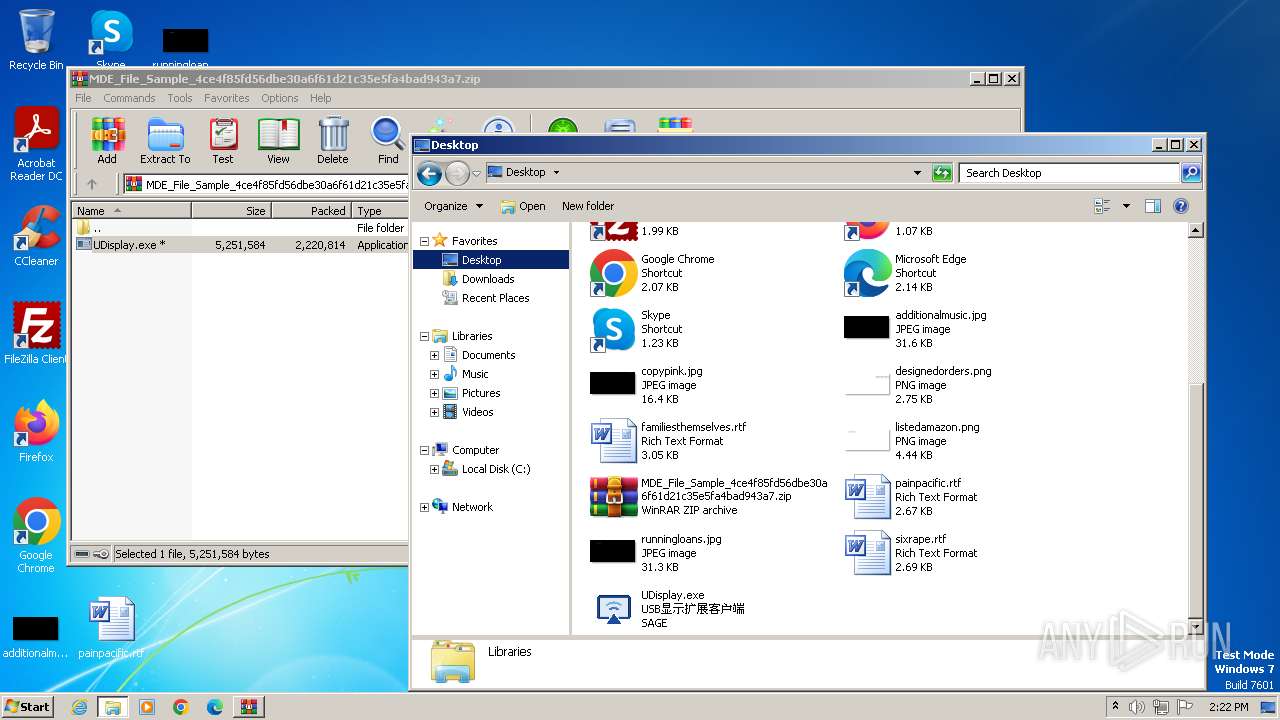This screenshot has height=720, width=1280.
Task: Select Desktop in Favorites
Action: point(490,260)
